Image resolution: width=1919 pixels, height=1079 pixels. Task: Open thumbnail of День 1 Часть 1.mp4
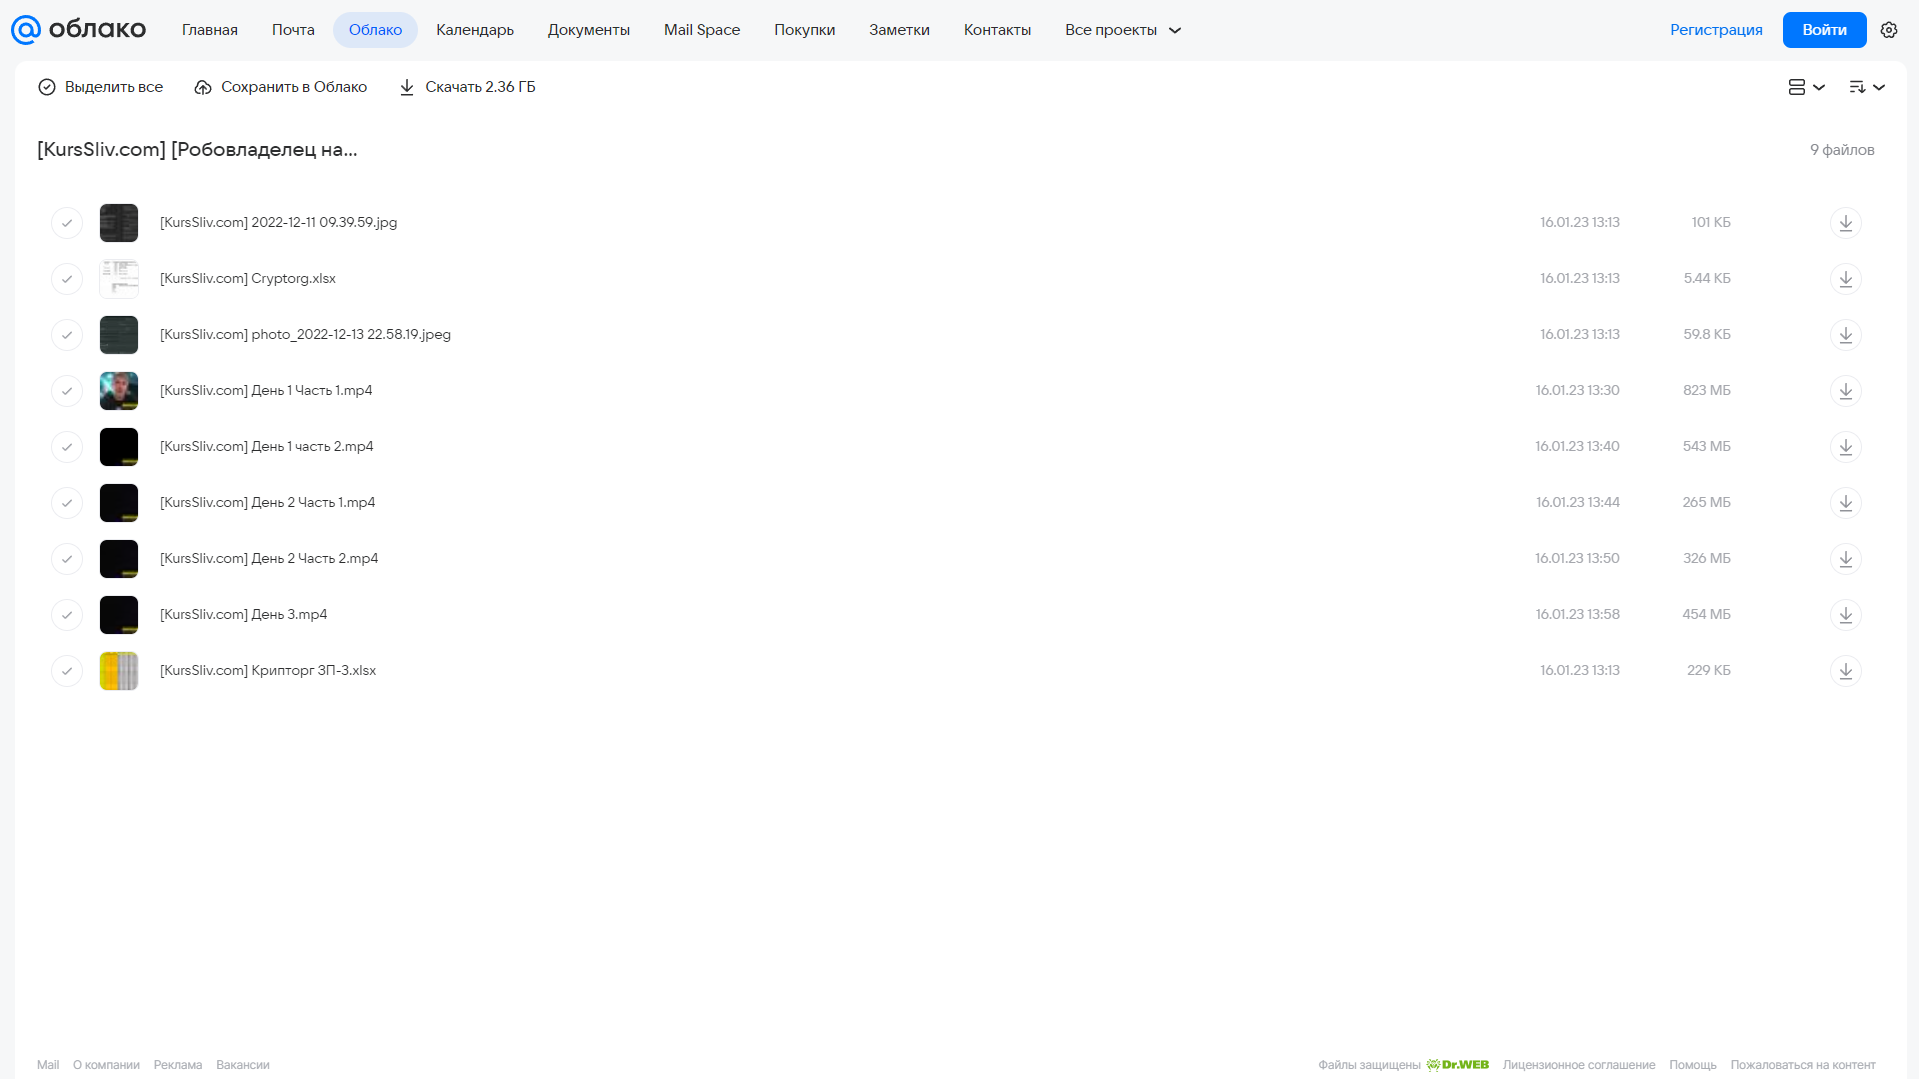point(119,391)
